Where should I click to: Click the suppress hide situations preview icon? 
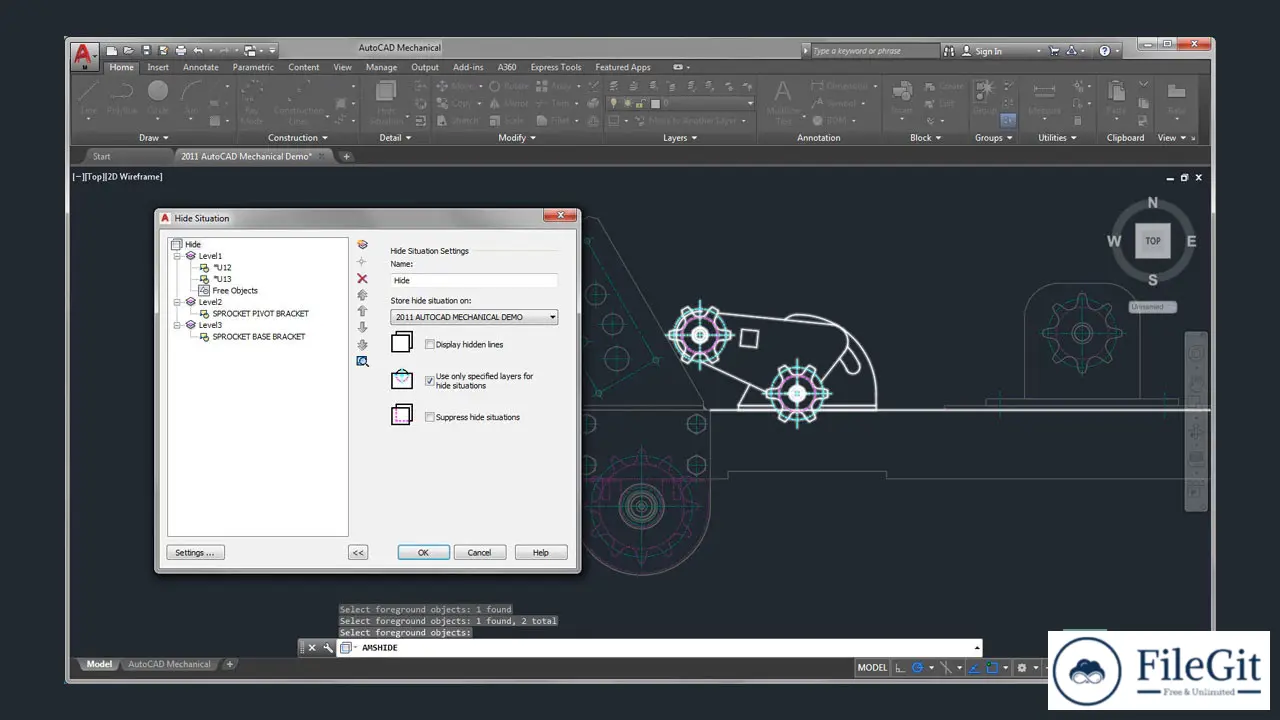401,414
